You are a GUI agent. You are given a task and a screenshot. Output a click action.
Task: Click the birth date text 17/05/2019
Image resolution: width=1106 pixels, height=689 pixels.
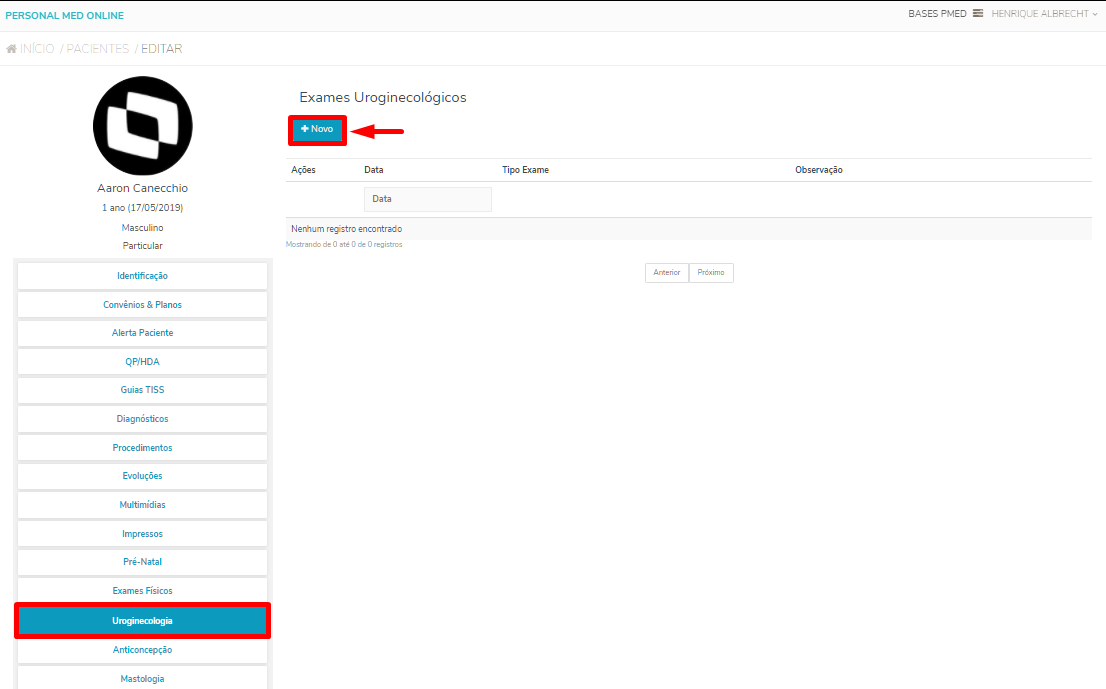[x=155, y=208]
